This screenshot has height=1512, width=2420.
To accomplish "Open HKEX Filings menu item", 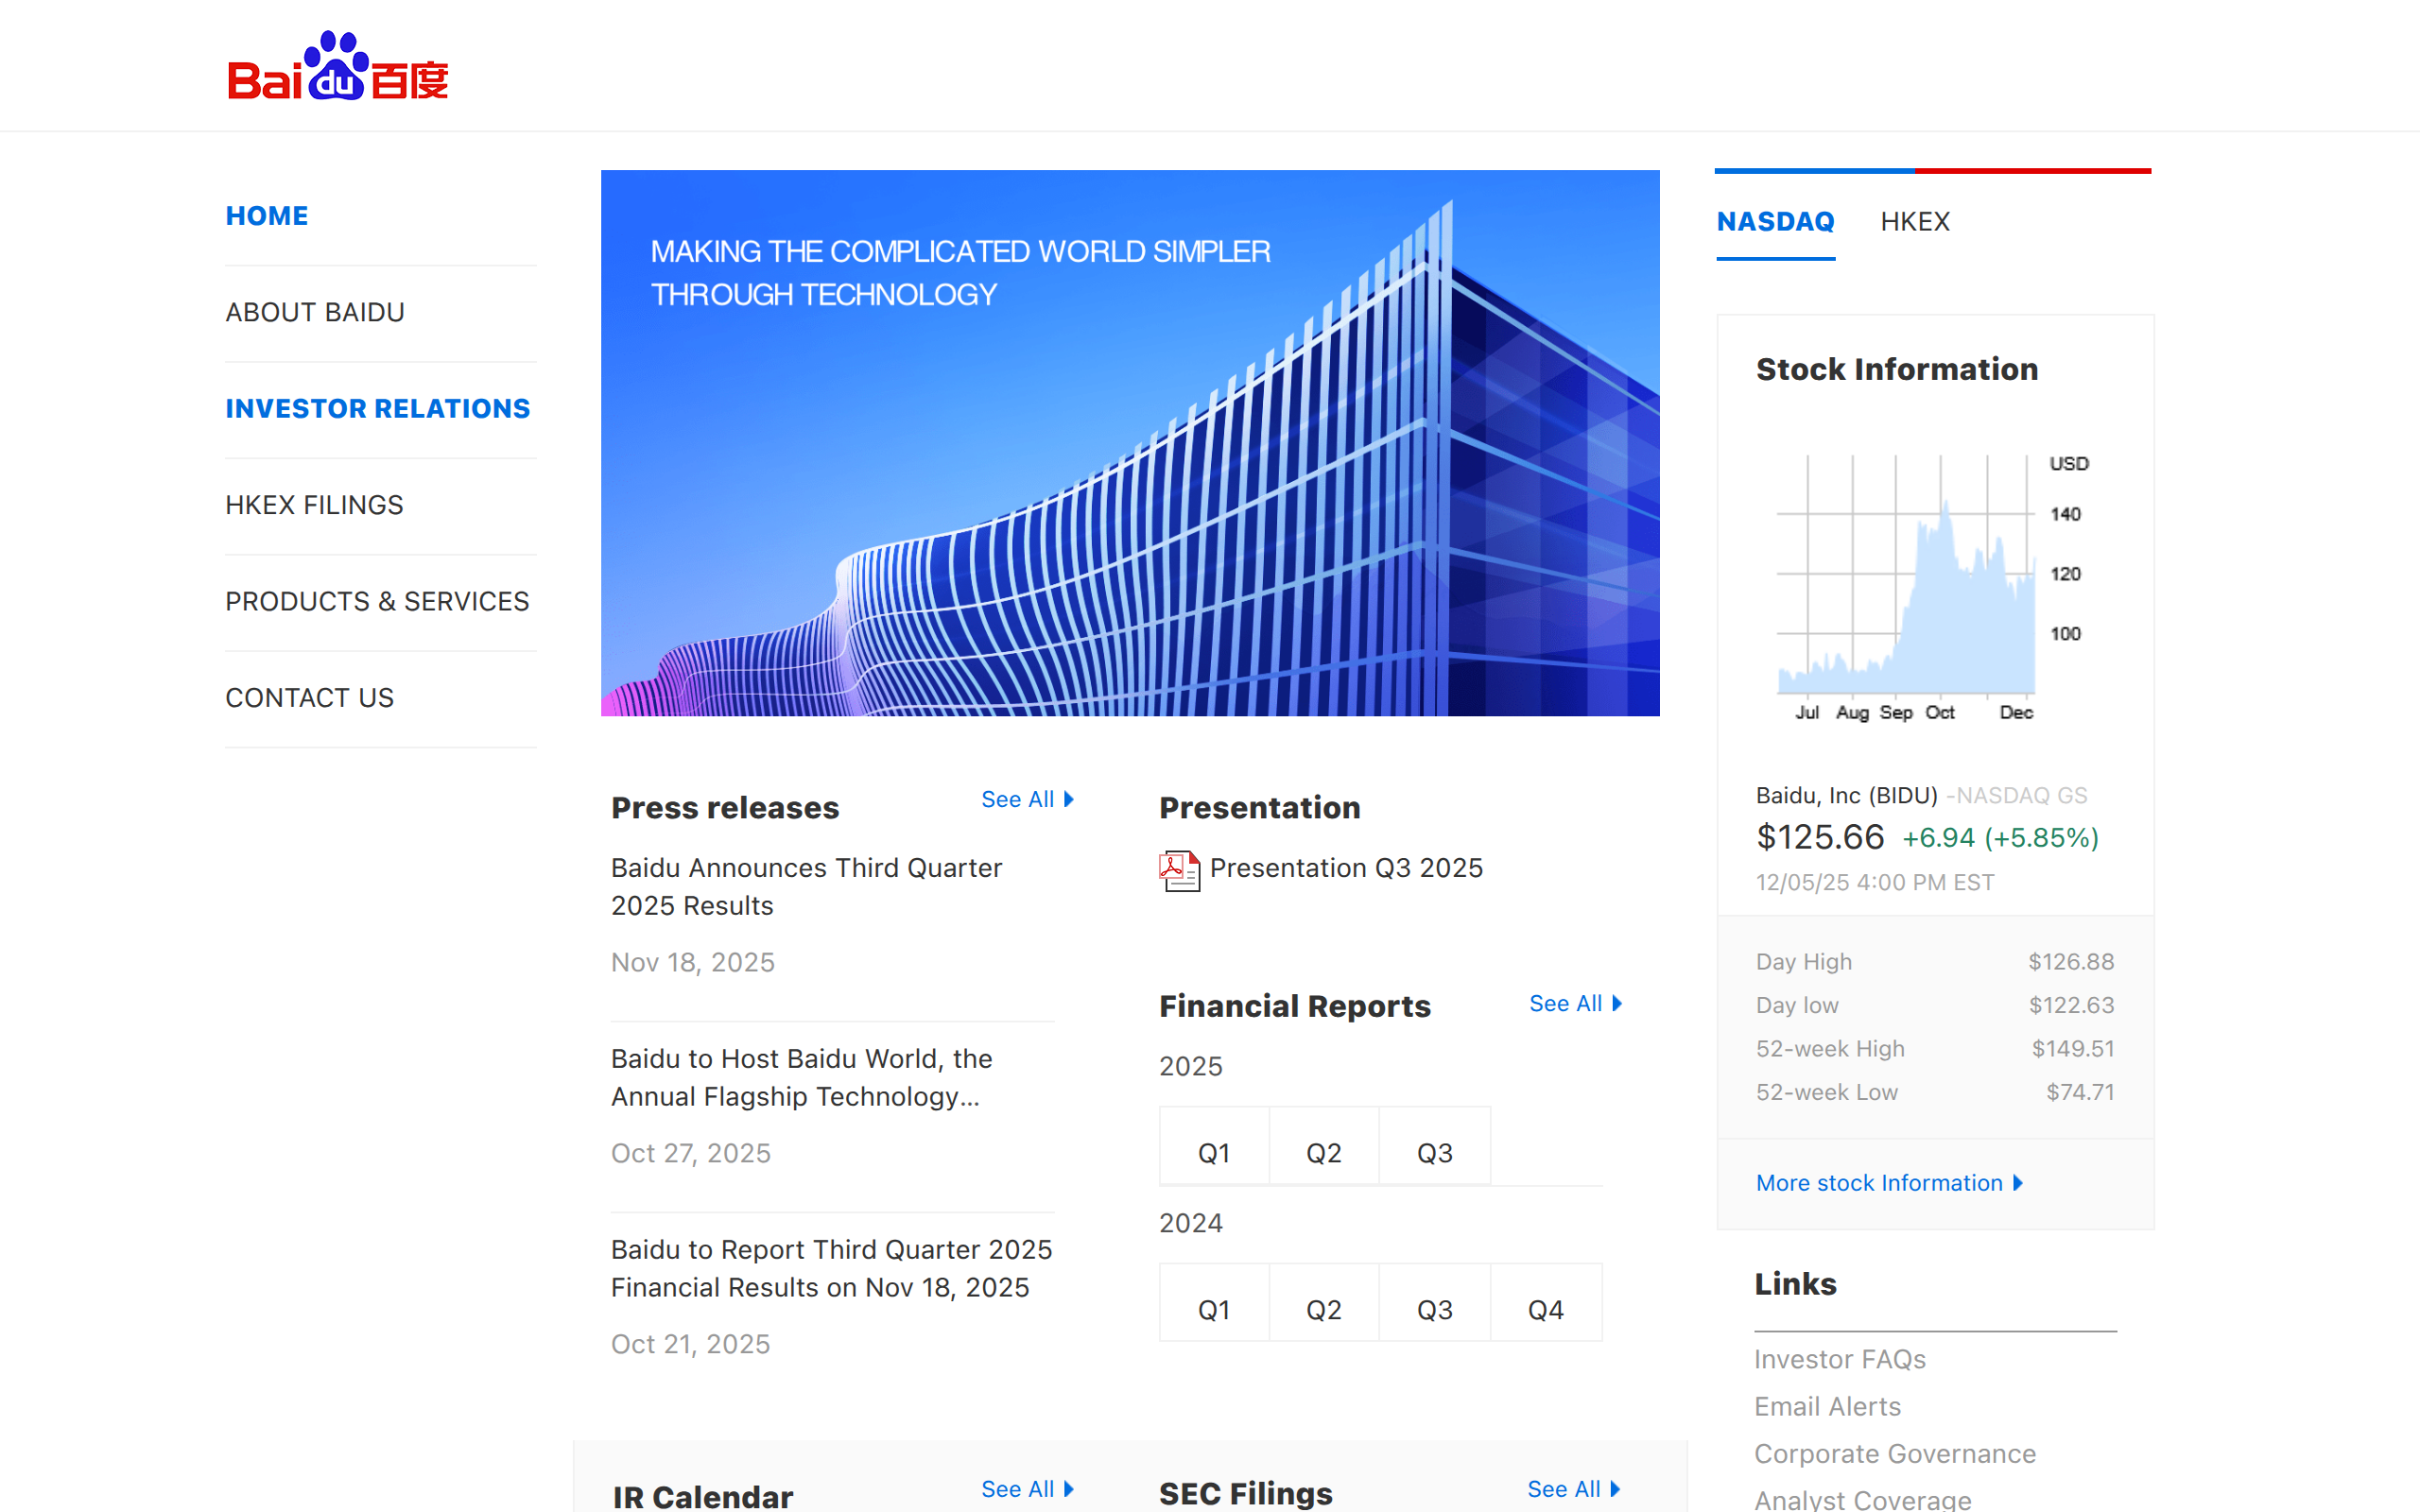I will click(x=314, y=505).
